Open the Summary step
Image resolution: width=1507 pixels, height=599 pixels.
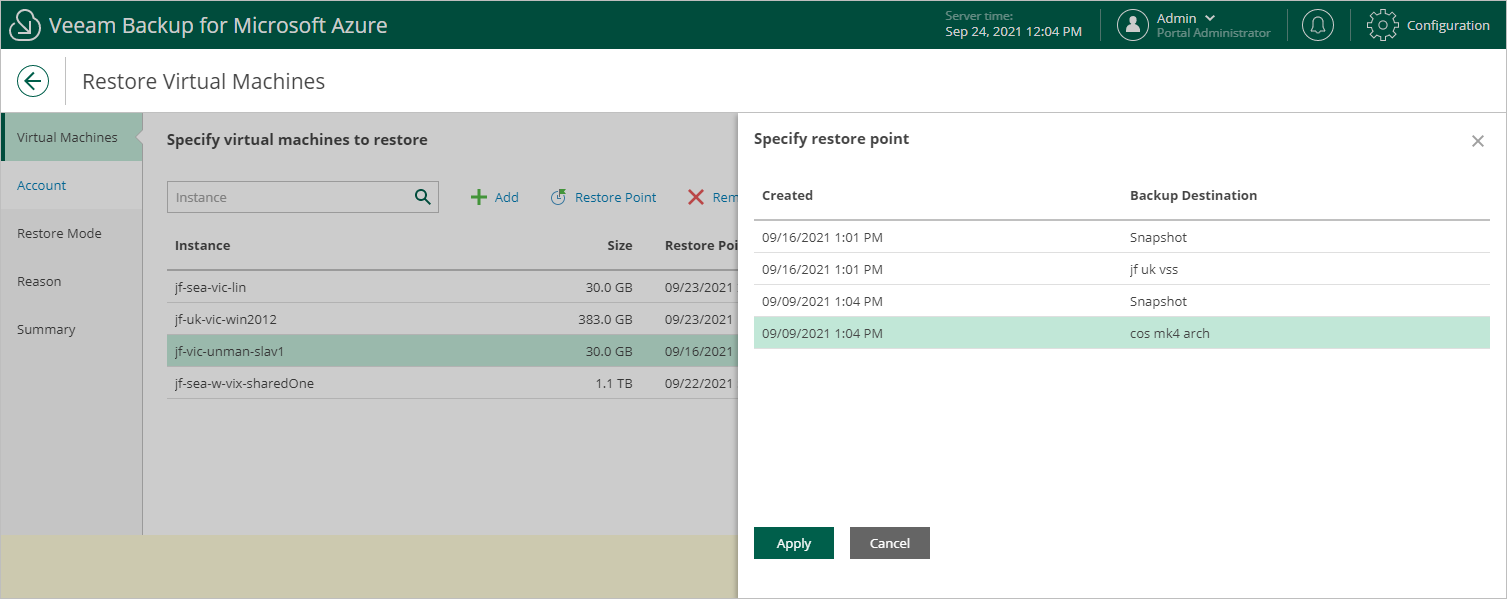pos(72,329)
